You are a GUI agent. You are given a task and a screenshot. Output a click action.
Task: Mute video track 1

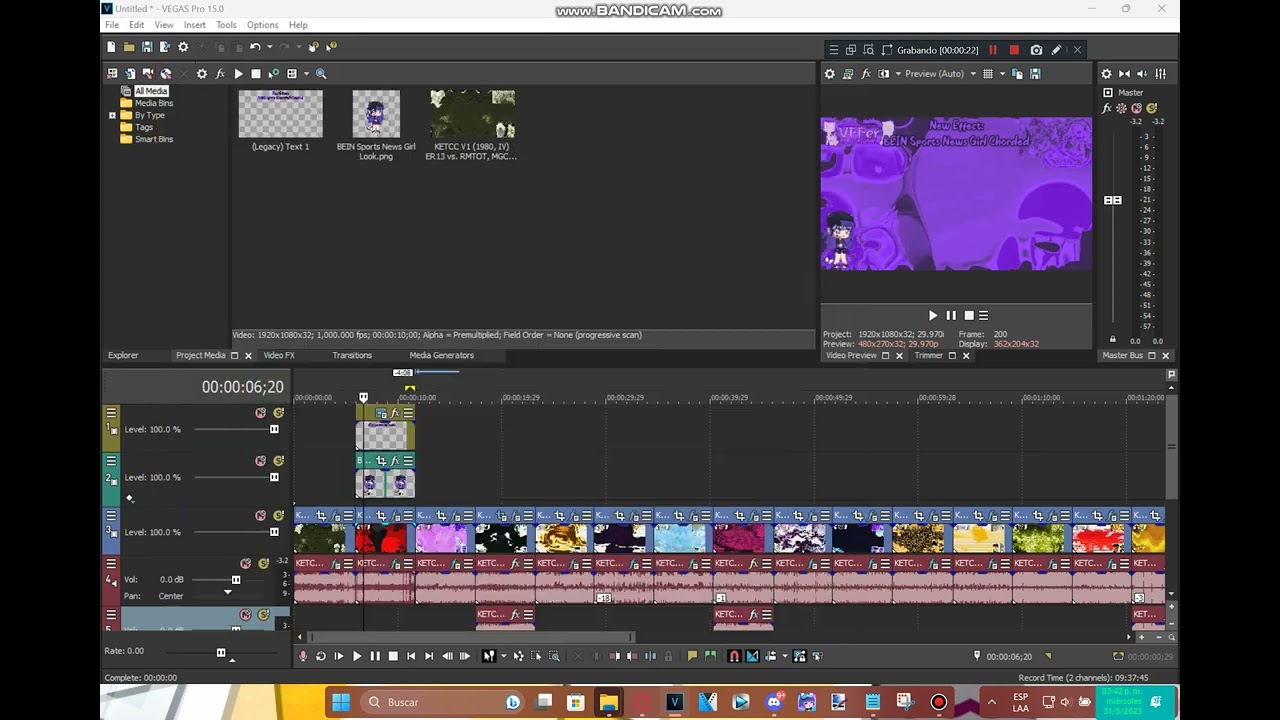(x=260, y=413)
